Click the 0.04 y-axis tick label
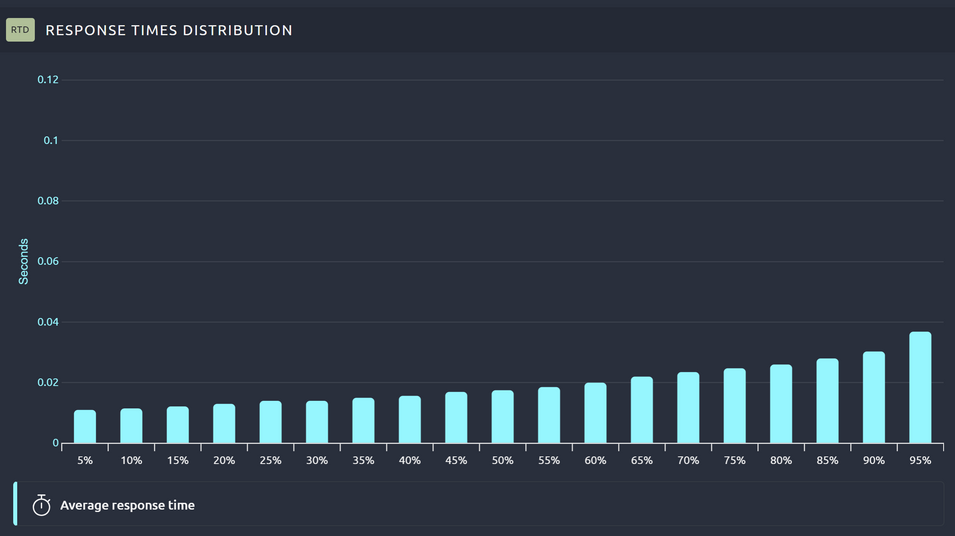 coord(48,322)
